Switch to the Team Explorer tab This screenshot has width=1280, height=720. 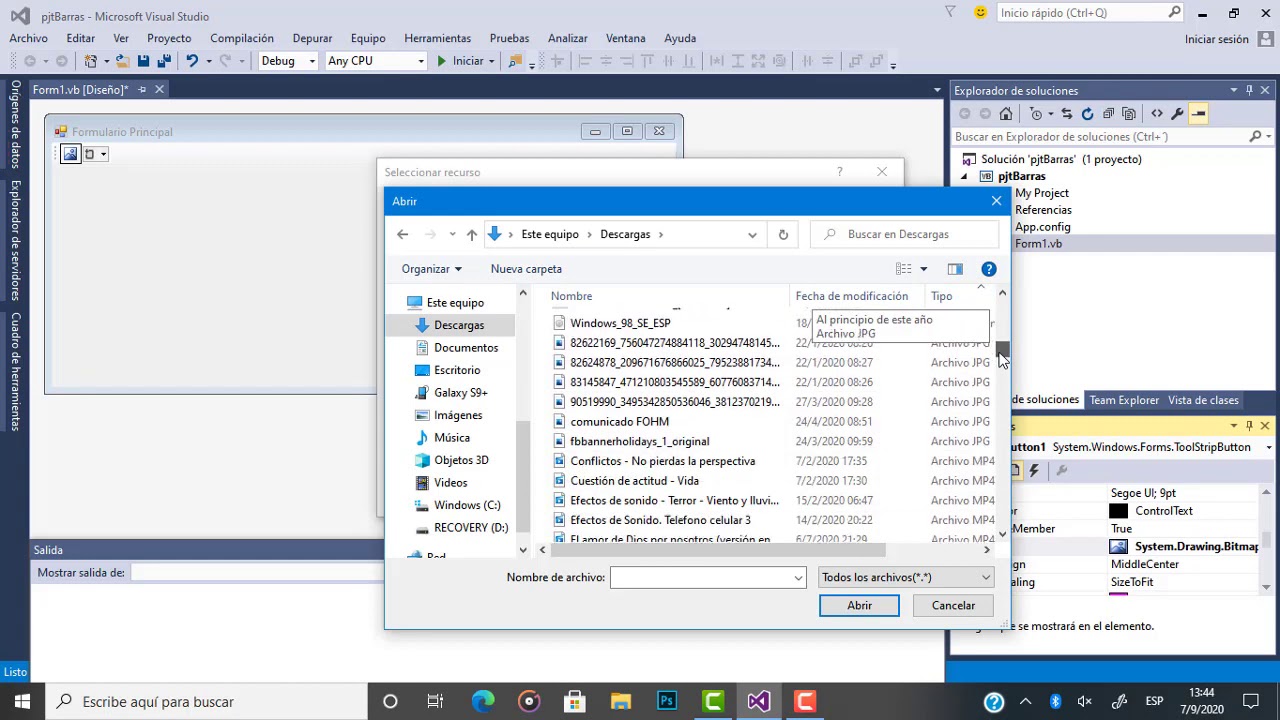[x=1124, y=400]
